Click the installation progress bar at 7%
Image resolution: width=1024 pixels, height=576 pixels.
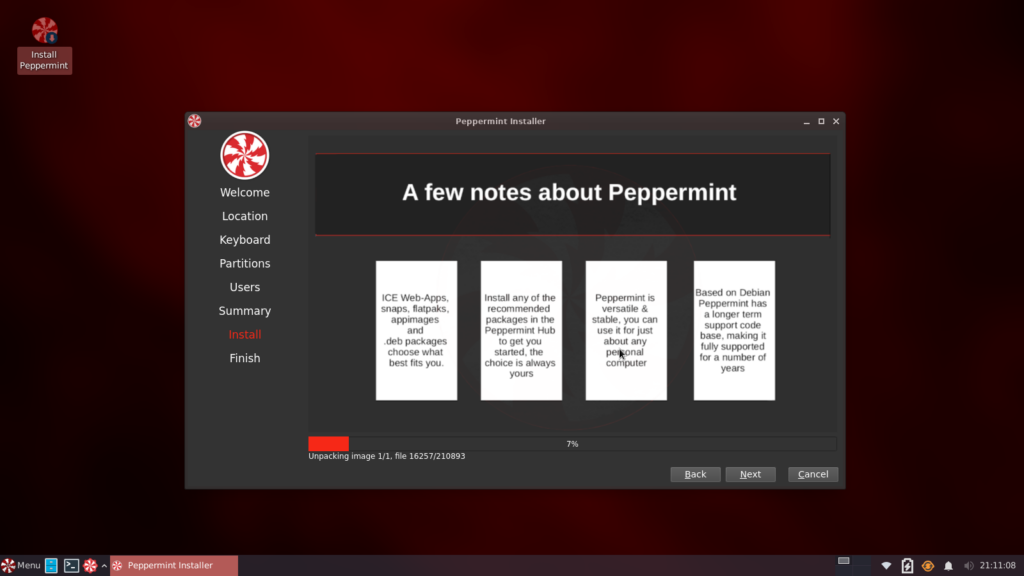pos(572,443)
